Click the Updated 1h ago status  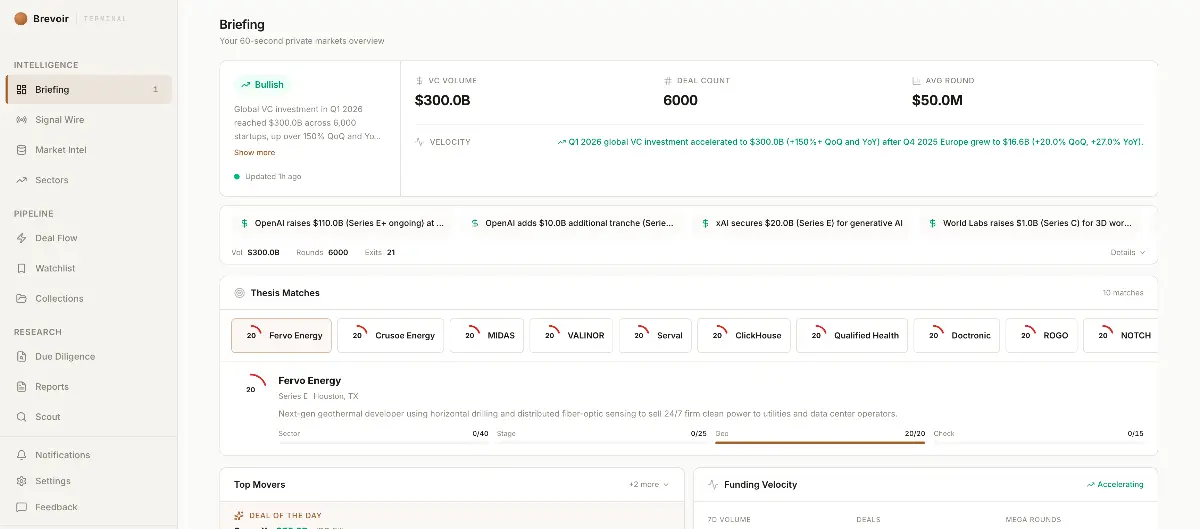pyautogui.click(x=267, y=176)
